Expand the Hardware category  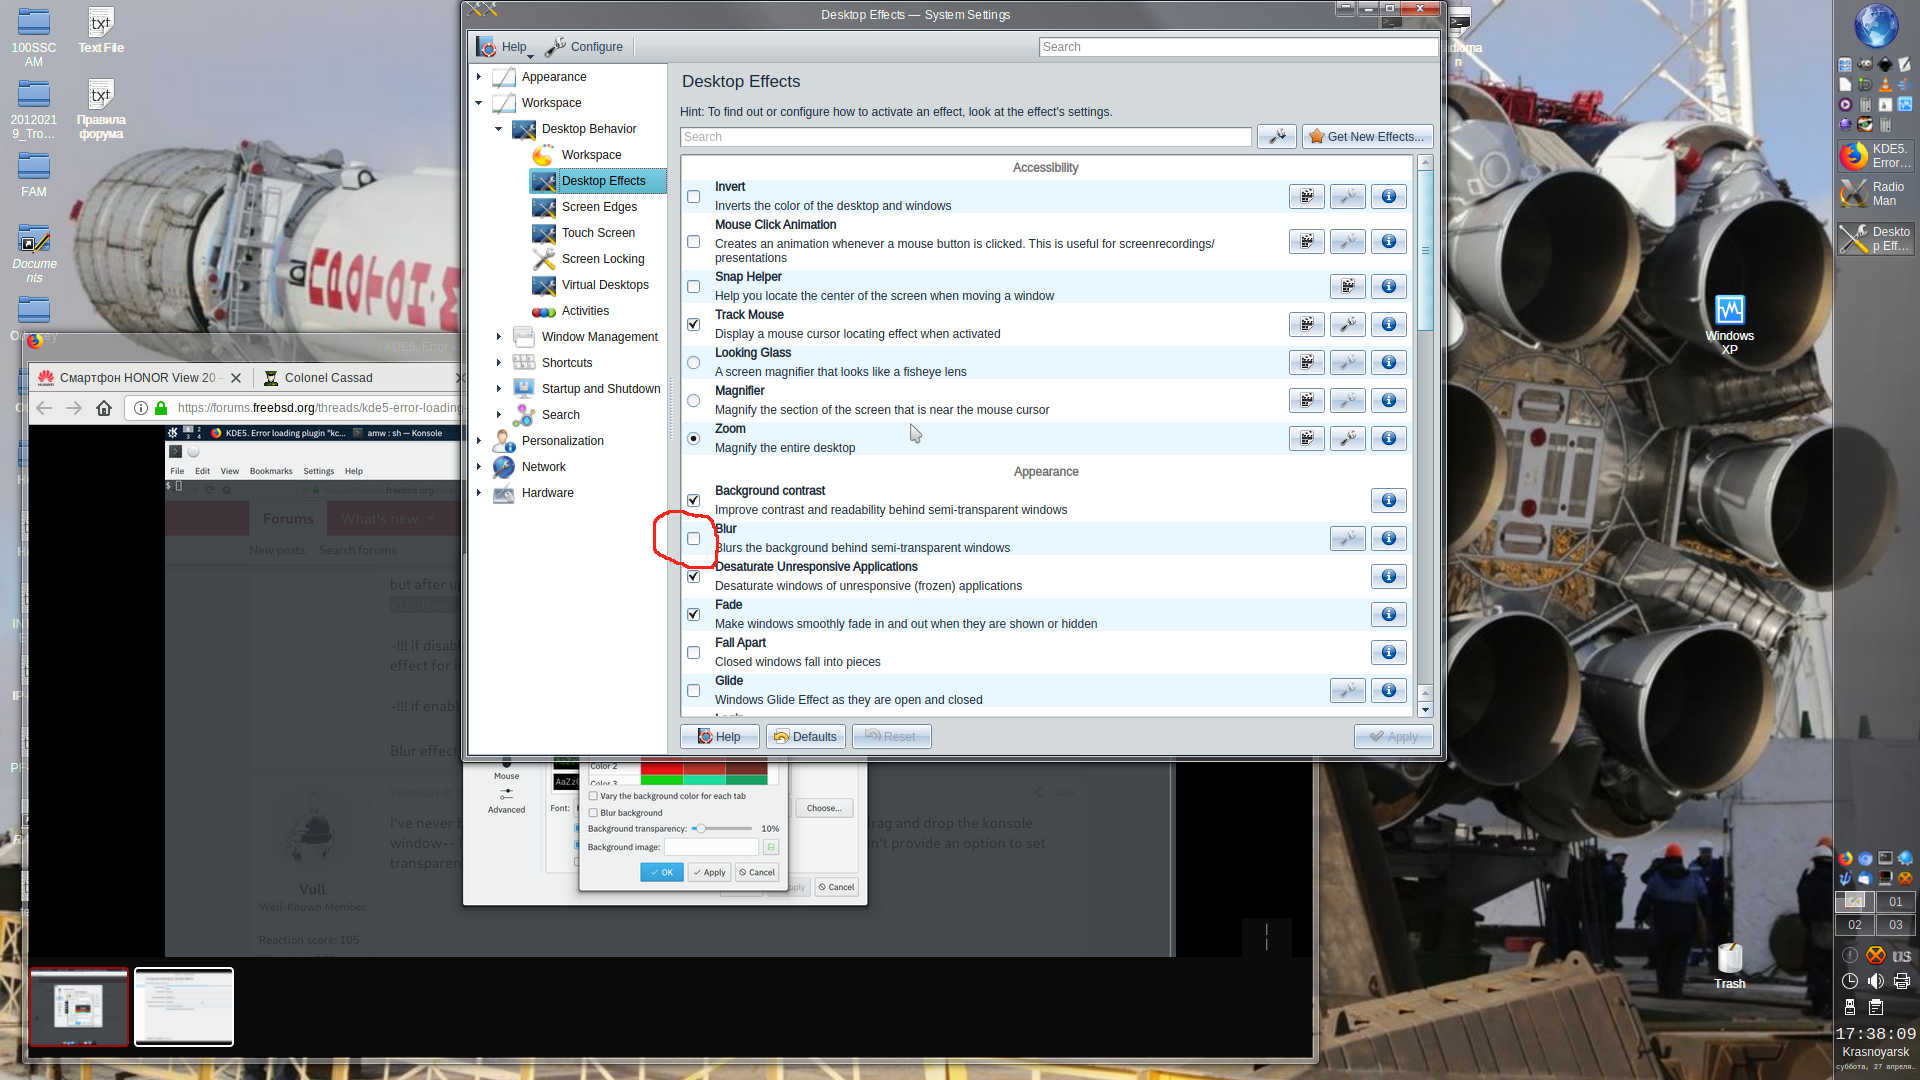479,493
